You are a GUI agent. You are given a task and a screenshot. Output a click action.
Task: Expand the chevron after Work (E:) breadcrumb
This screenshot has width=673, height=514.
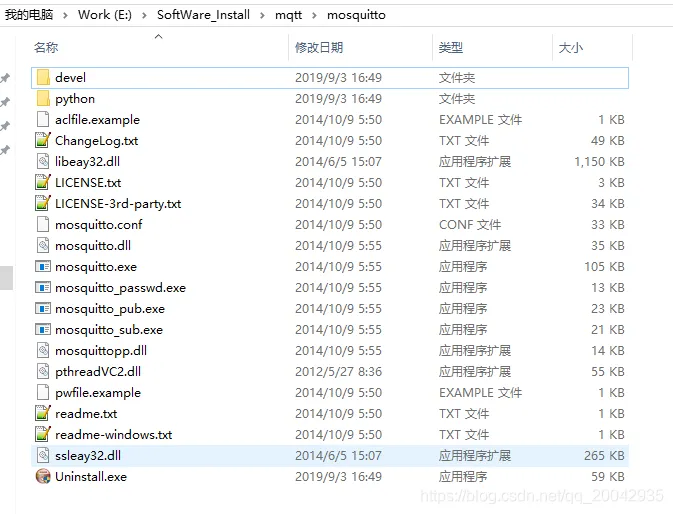(x=144, y=15)
